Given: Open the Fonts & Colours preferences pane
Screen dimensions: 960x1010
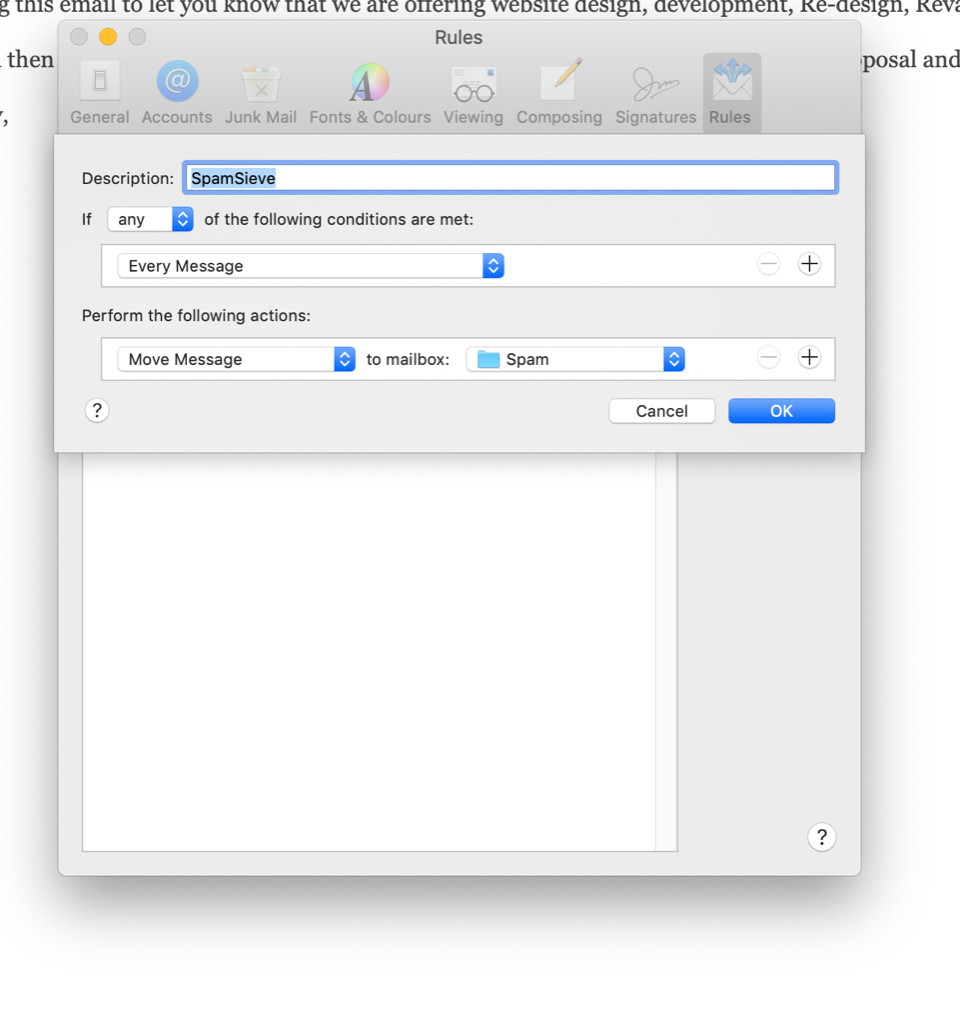Looking at the screenshot, I should (x=370, y=92).
